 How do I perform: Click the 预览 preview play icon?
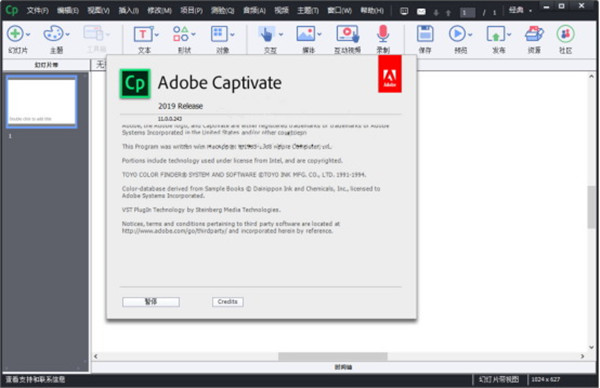[457, 34]
